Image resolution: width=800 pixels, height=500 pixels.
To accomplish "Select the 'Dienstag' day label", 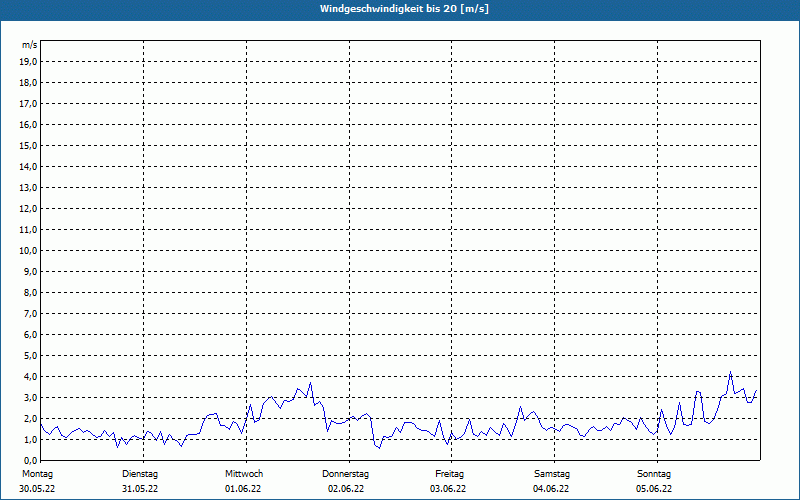I will tap(140, 474).
